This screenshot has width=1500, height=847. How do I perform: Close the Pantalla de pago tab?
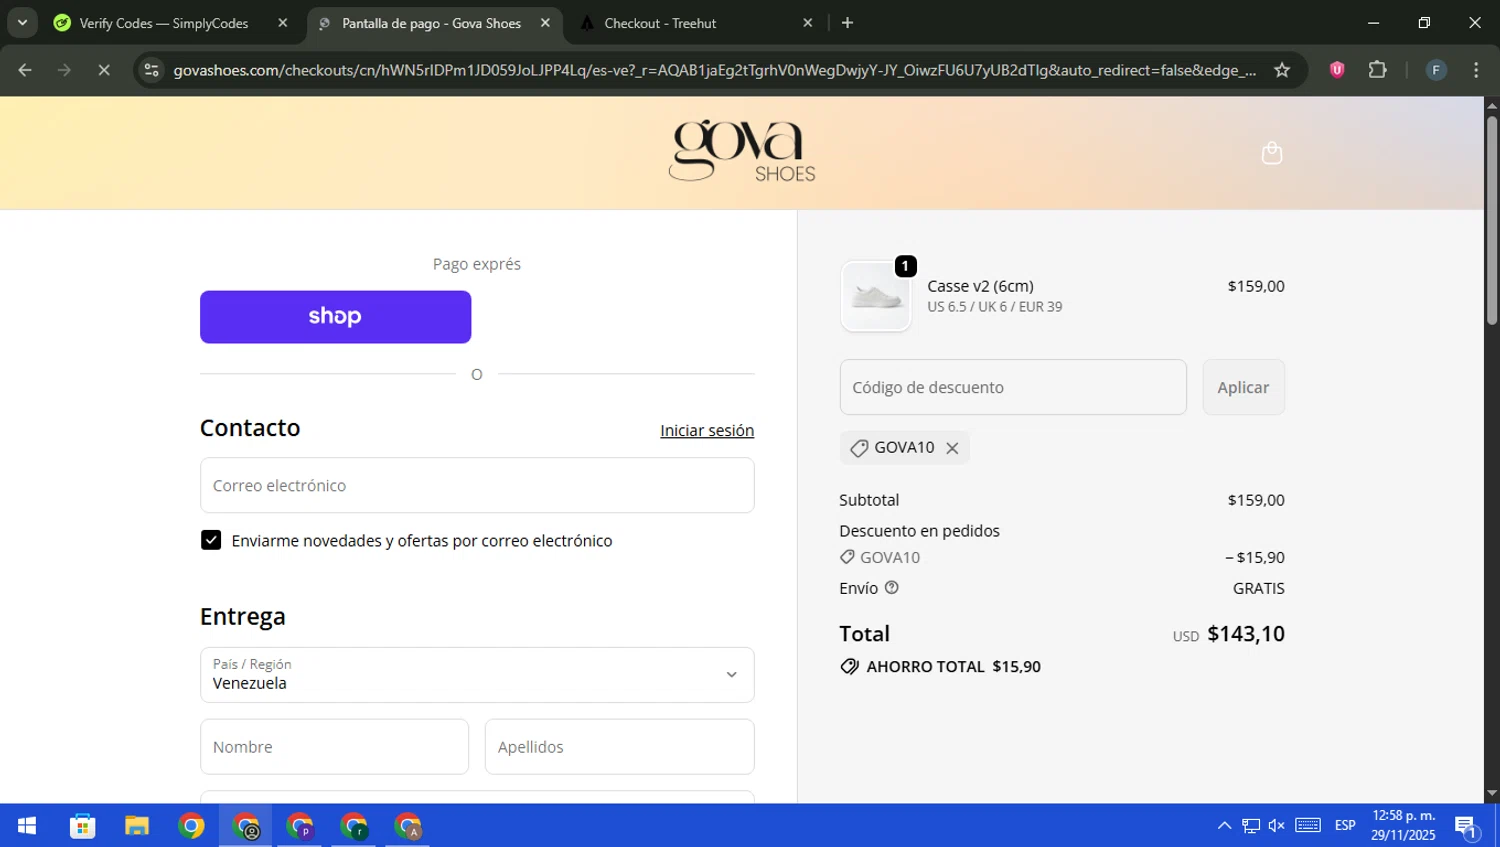point(545,23)
